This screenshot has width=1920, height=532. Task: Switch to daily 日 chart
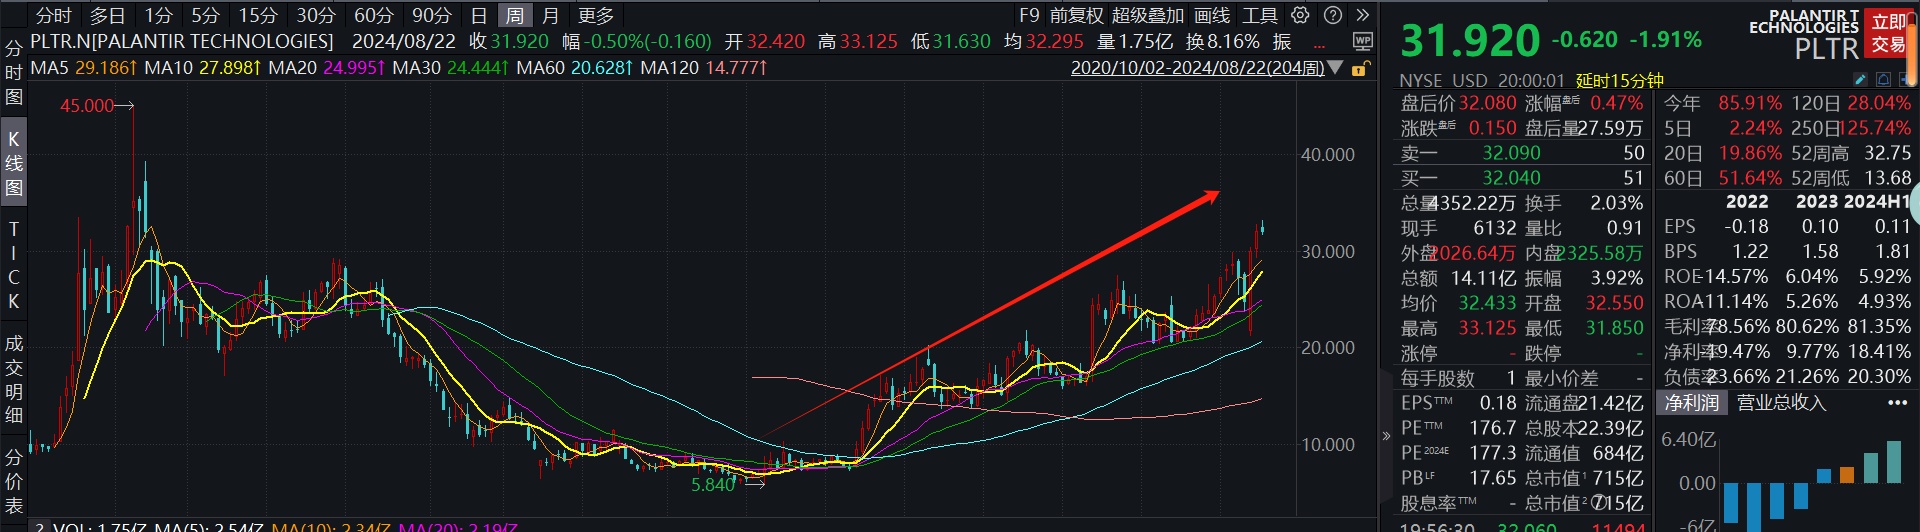[x=479, y=15]
